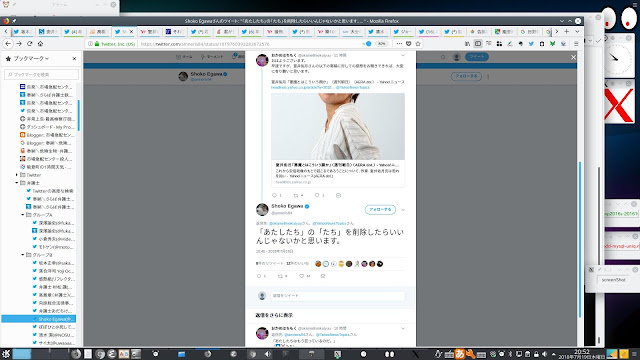
Task: Switch to the tab with the Google Maps icon
Action: pos(505,31)
